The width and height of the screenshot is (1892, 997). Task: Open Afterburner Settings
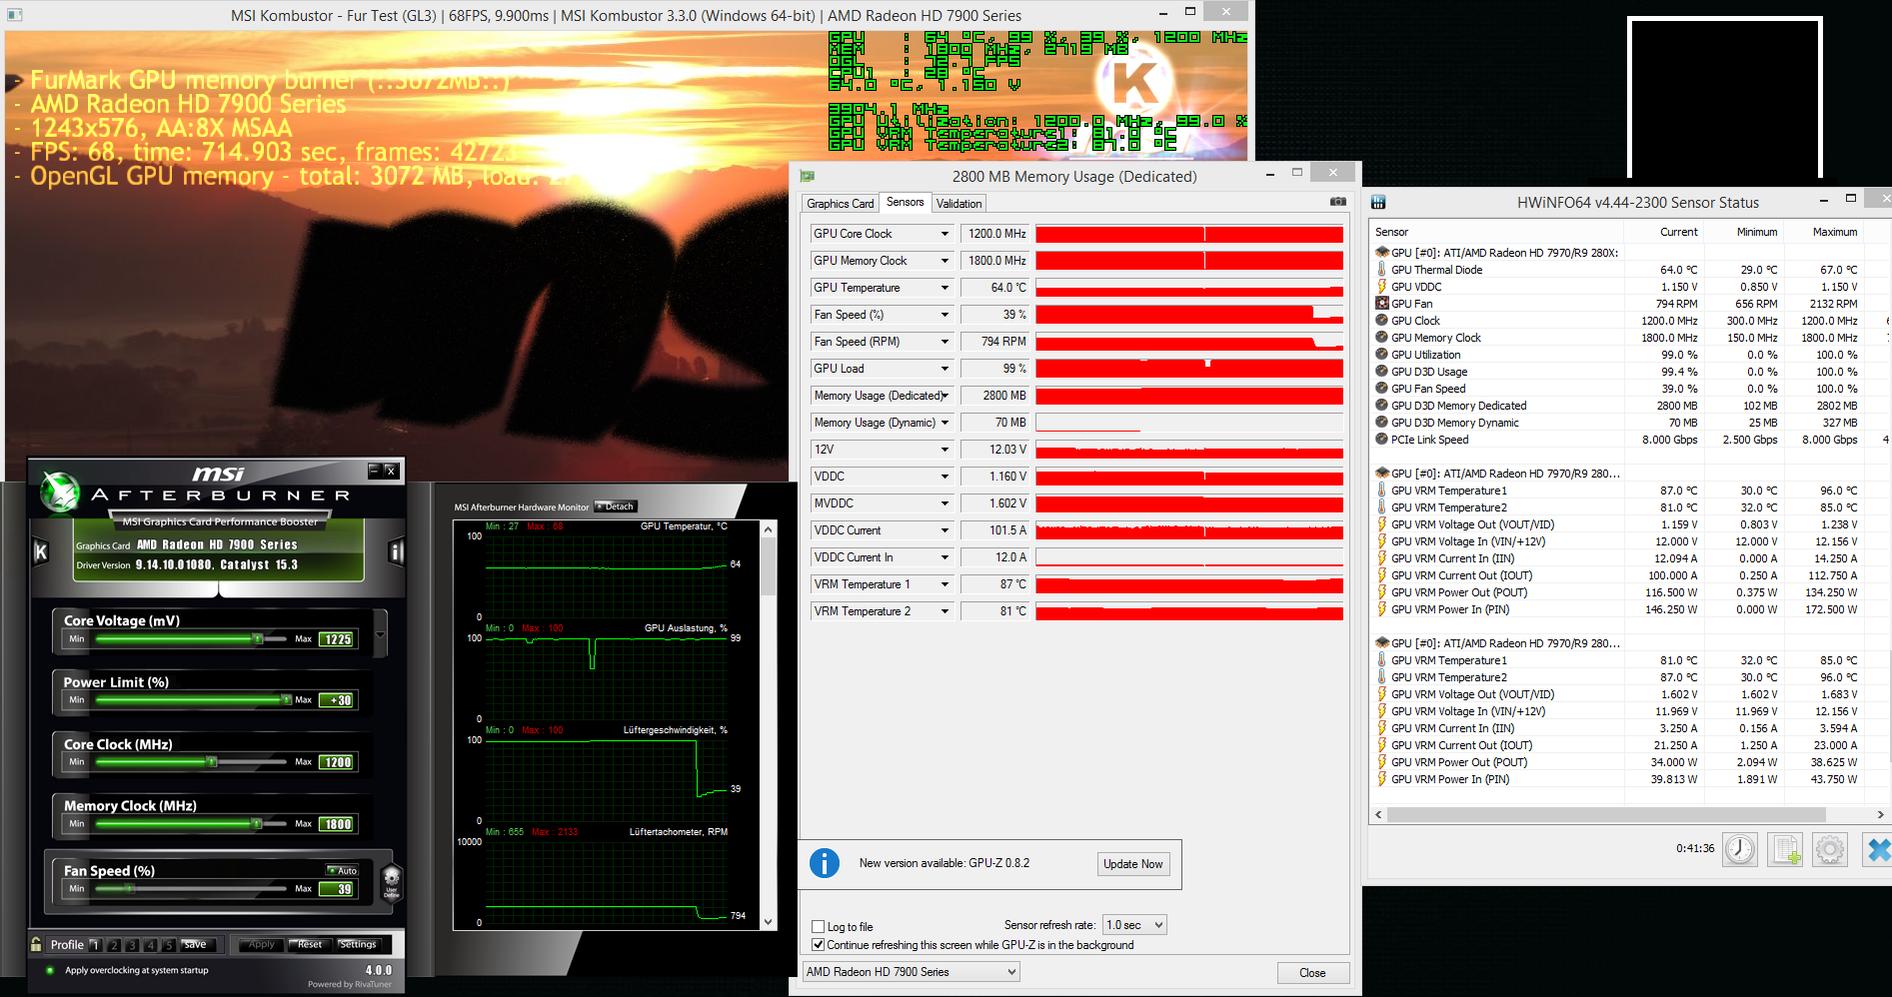(x=358, y=945)
